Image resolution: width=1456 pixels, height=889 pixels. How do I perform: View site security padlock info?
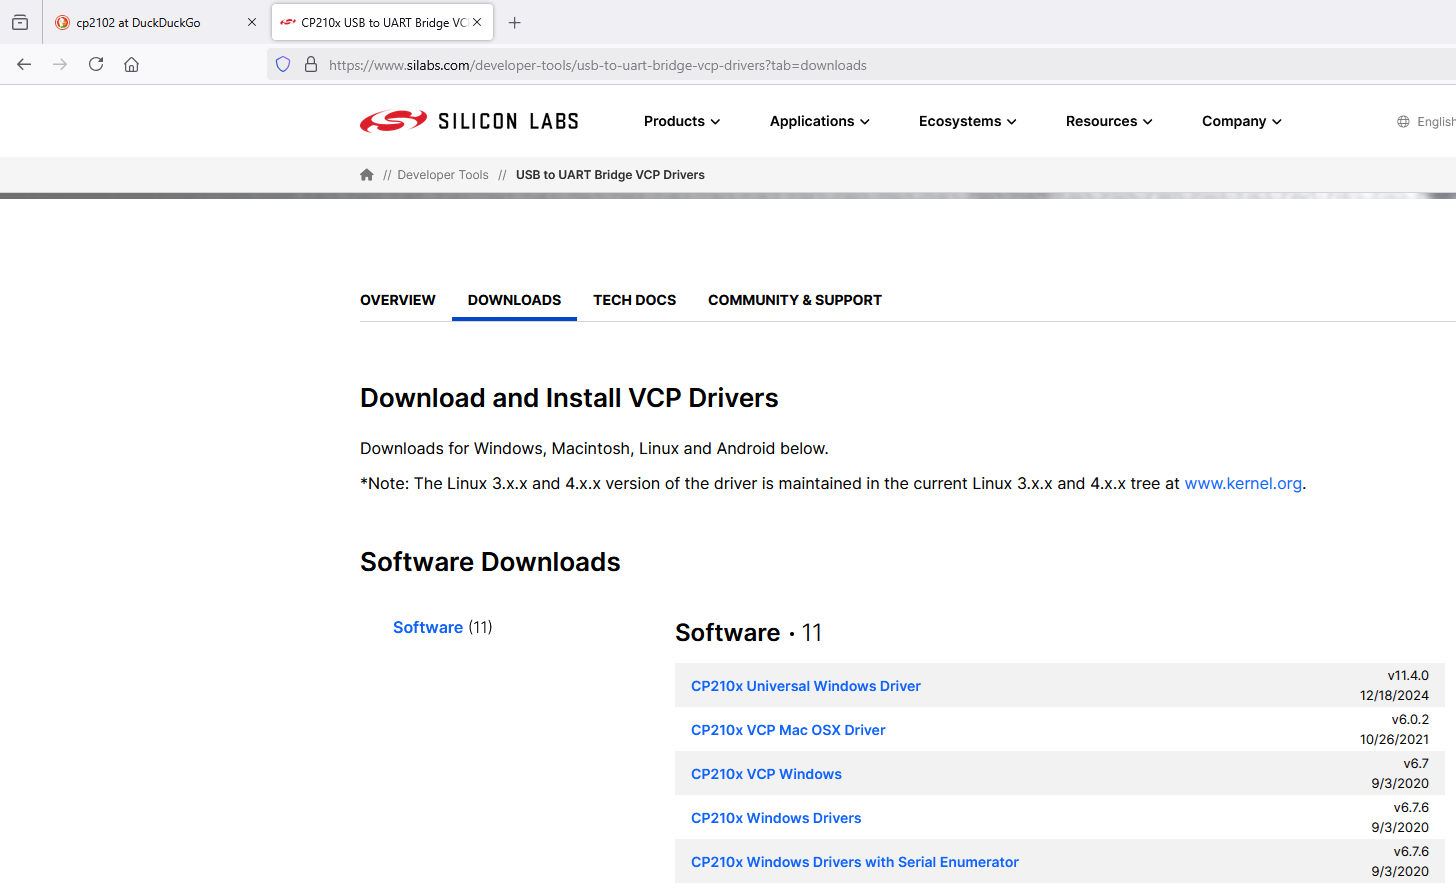tap(311, 64)
